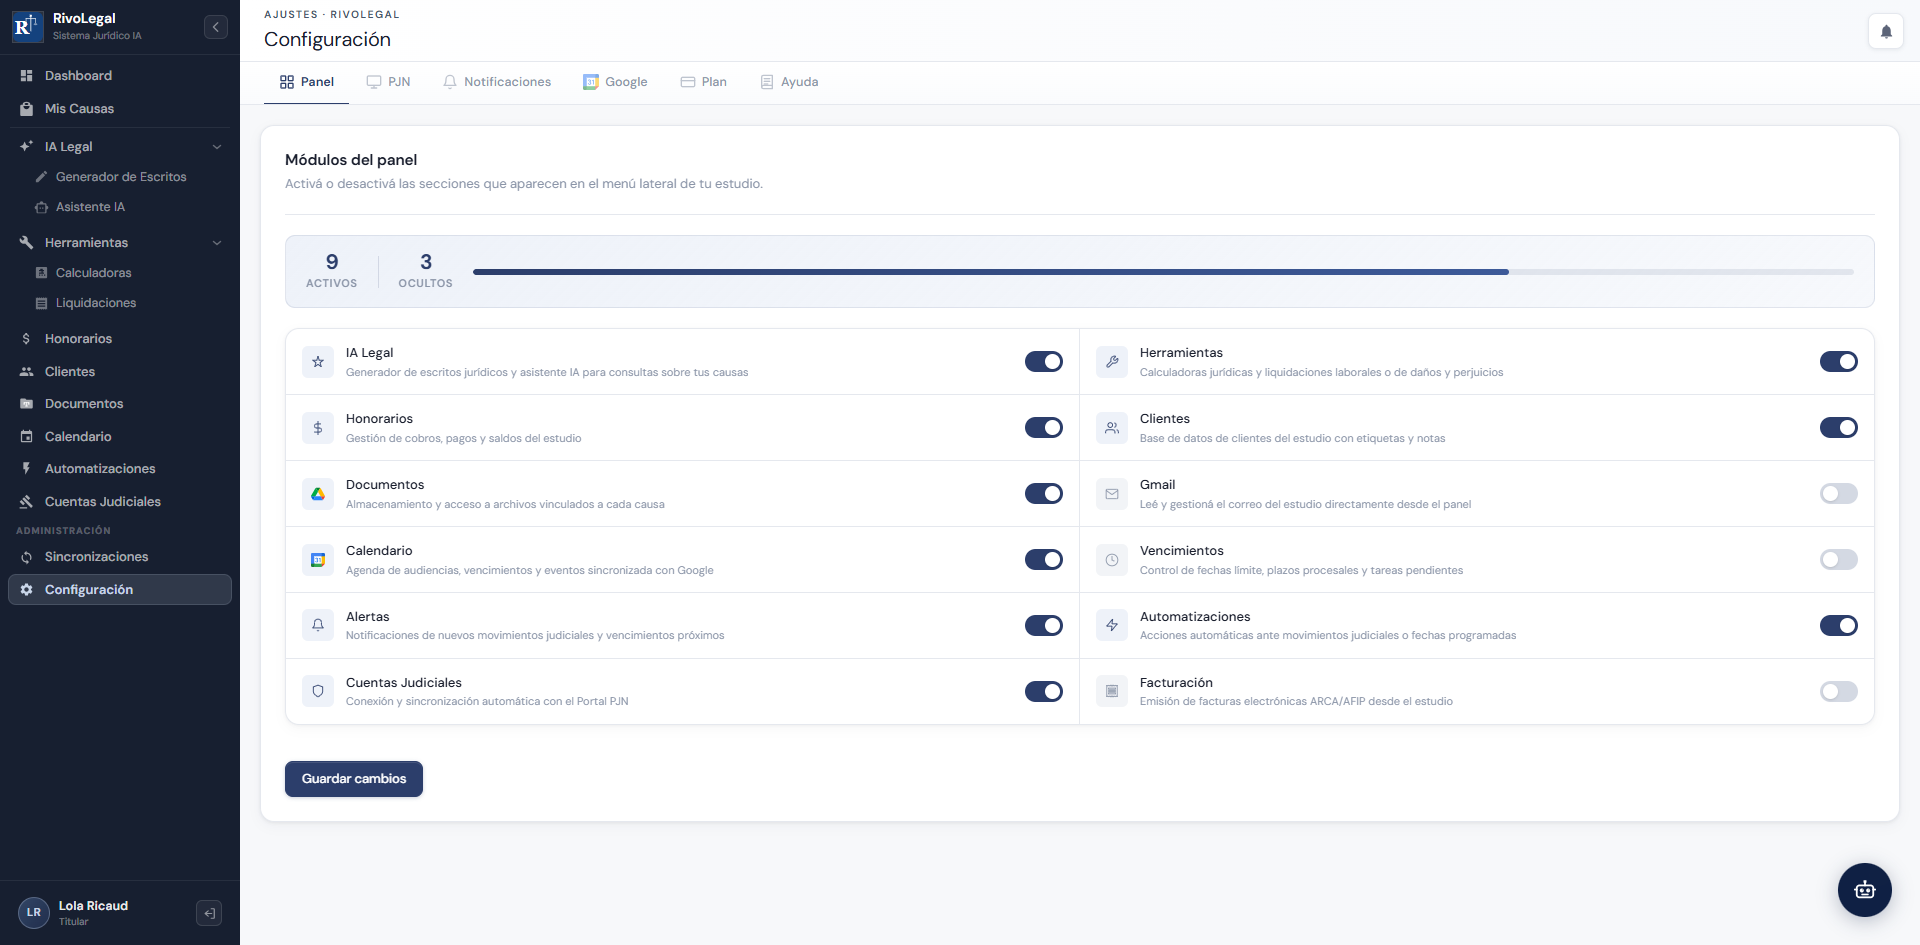Click the Módulos del panel heading

click(x=351, y=160)
